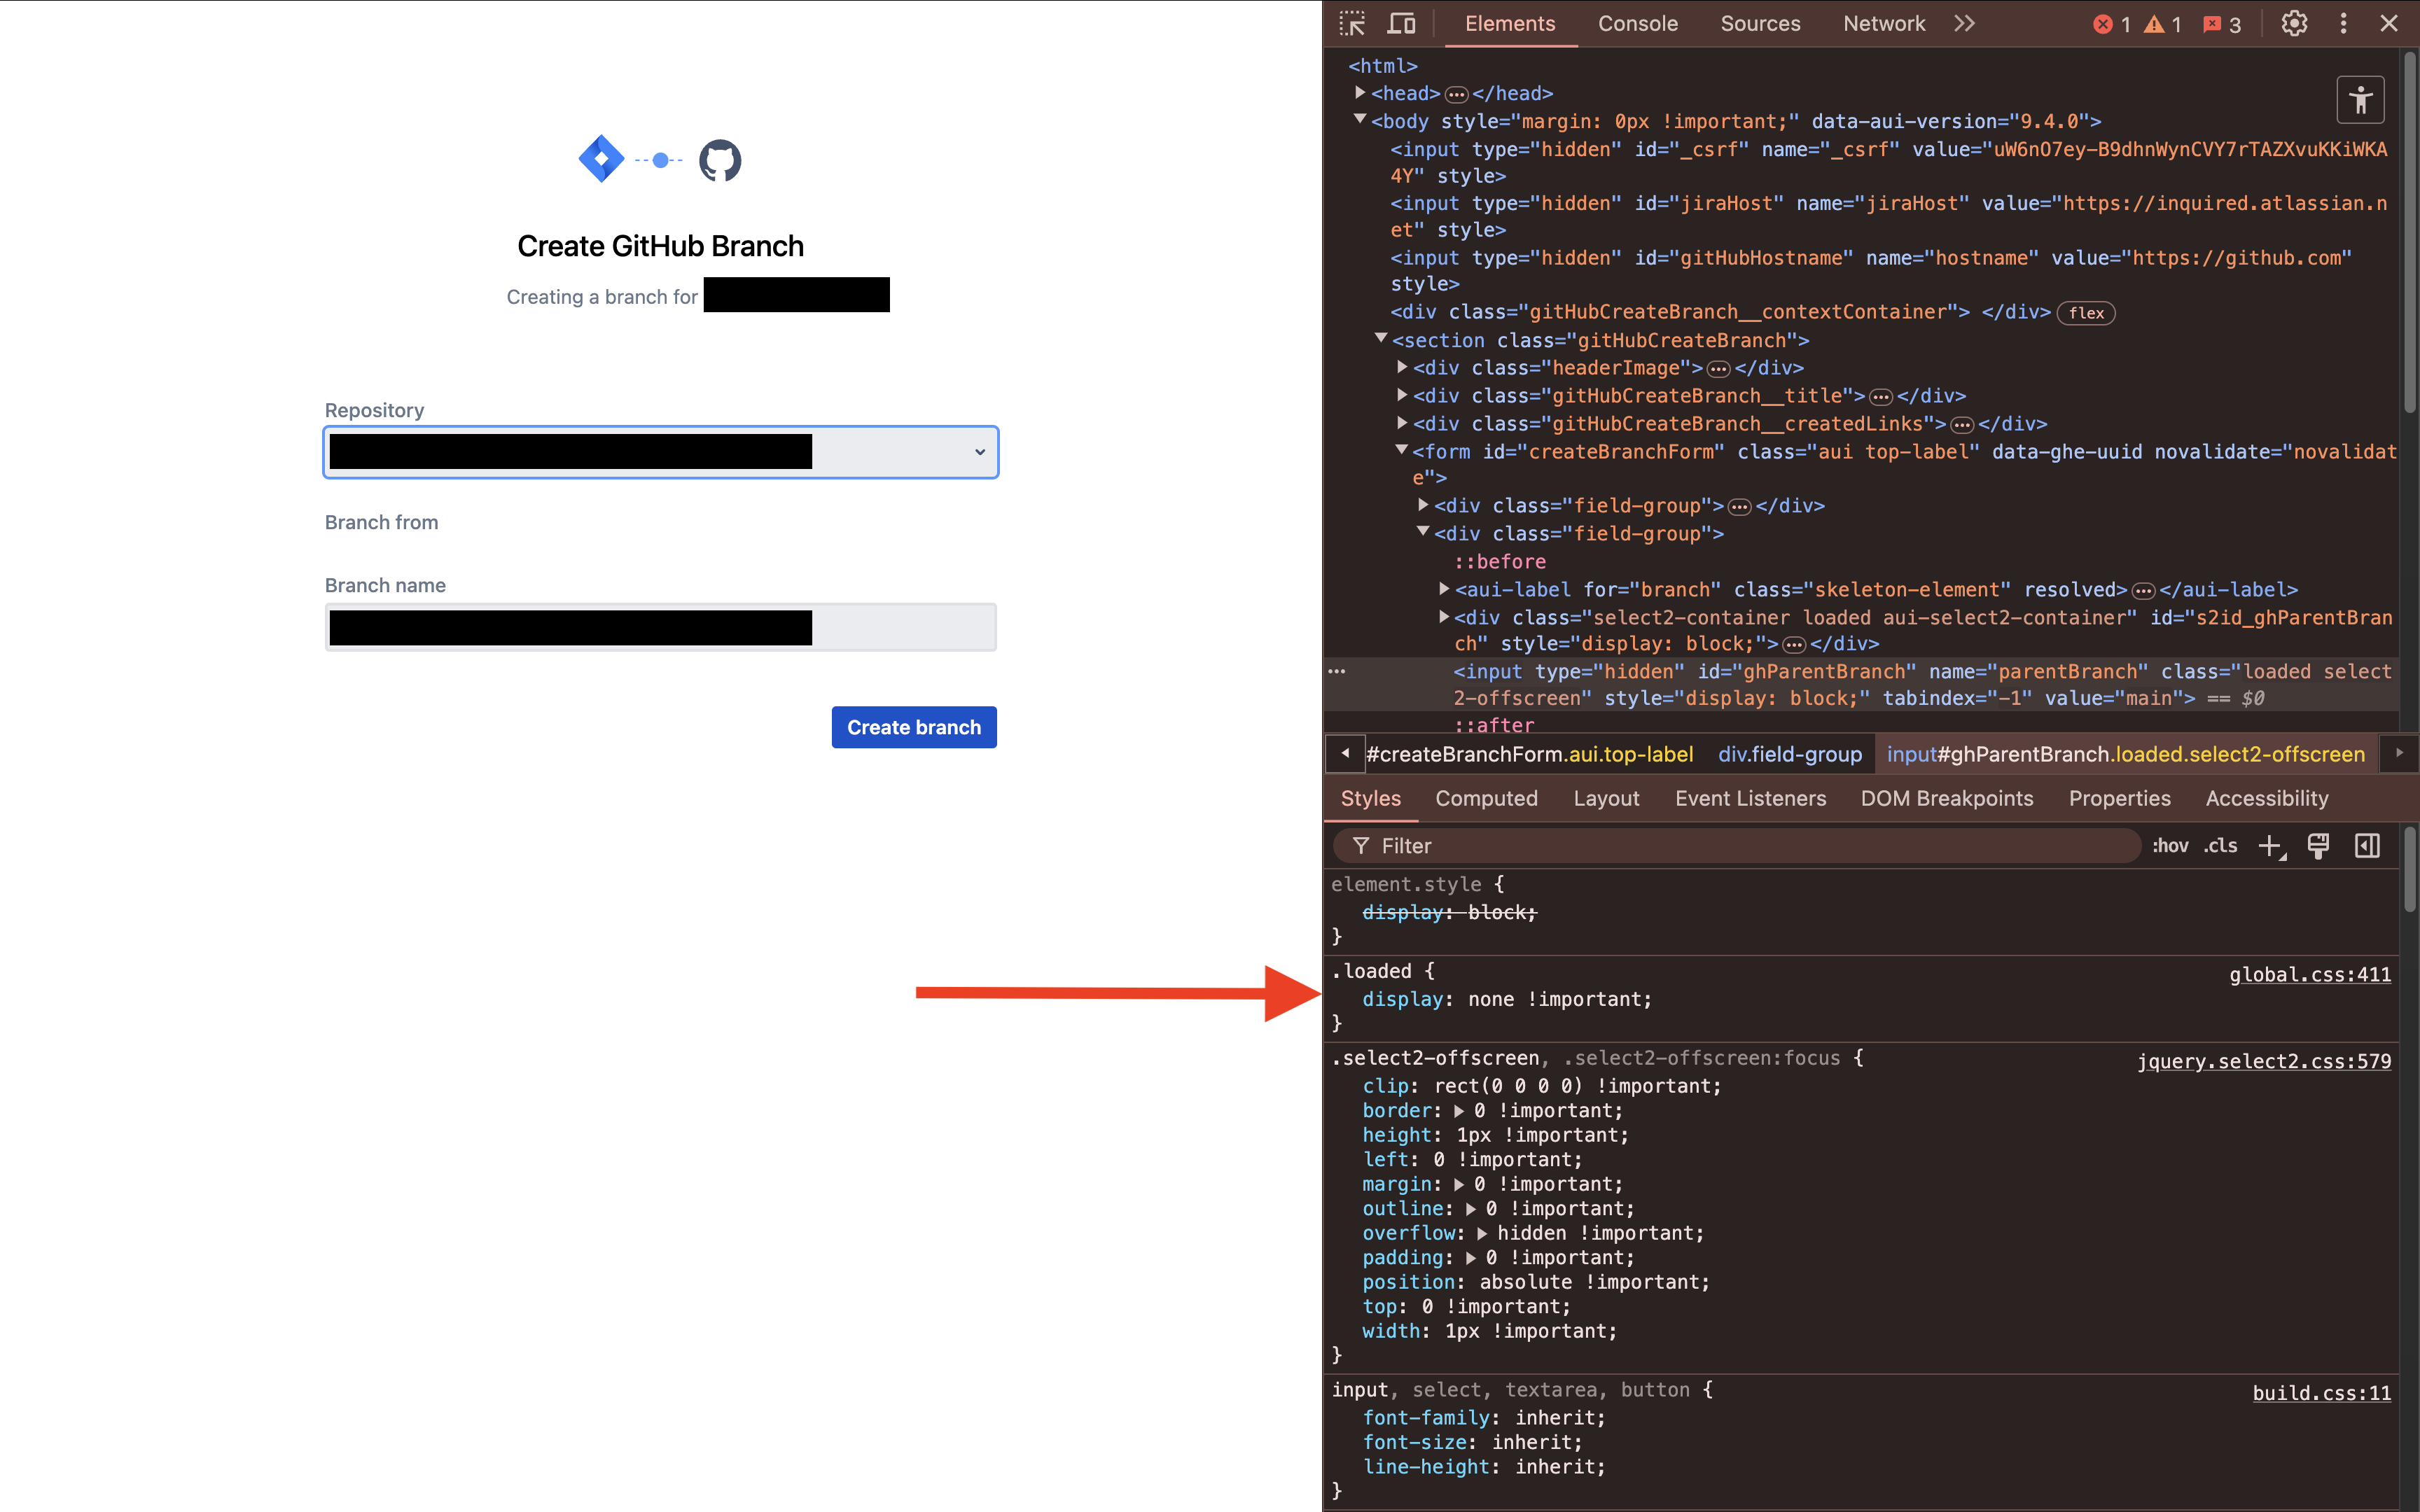Screen dimensions: 2420x1512
Task: Open jquery.select2.css:579 source link
Action: 2264,1061
